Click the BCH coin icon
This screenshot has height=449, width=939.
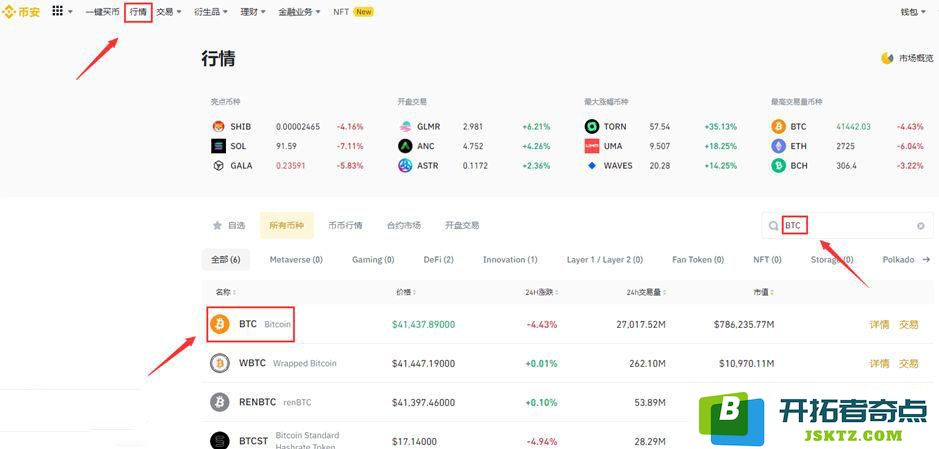pyautogui.click(x=779, y=166)
